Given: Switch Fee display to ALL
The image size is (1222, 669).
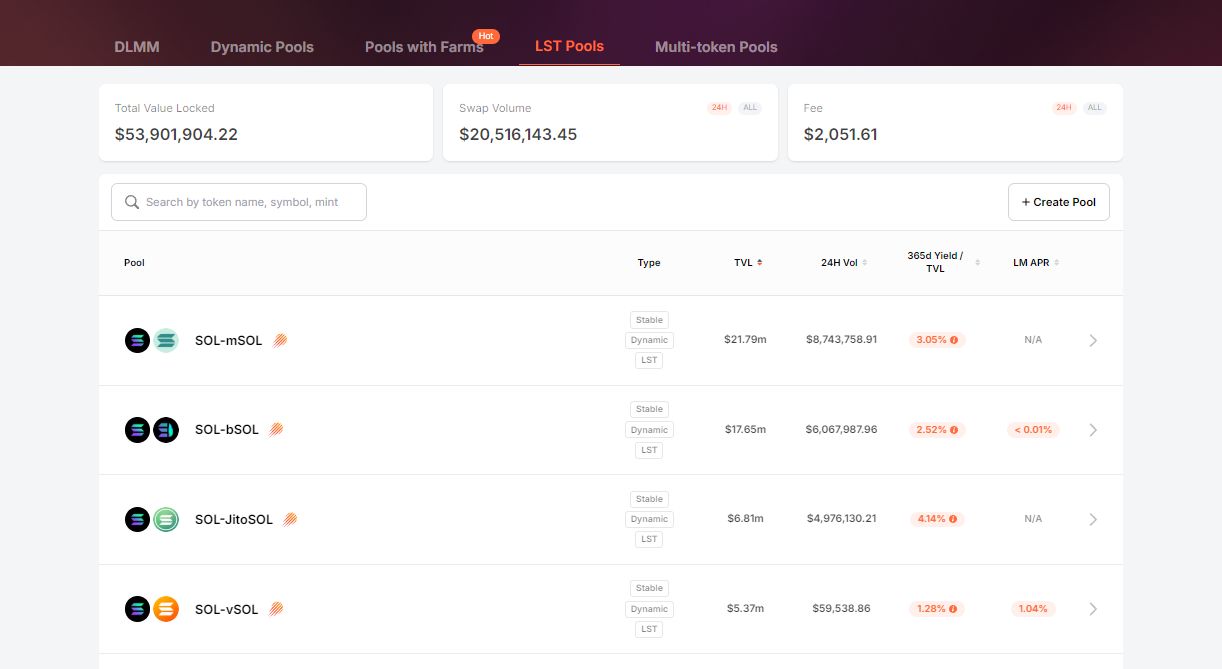Looking at the screenshot, I should [1095, 108].
